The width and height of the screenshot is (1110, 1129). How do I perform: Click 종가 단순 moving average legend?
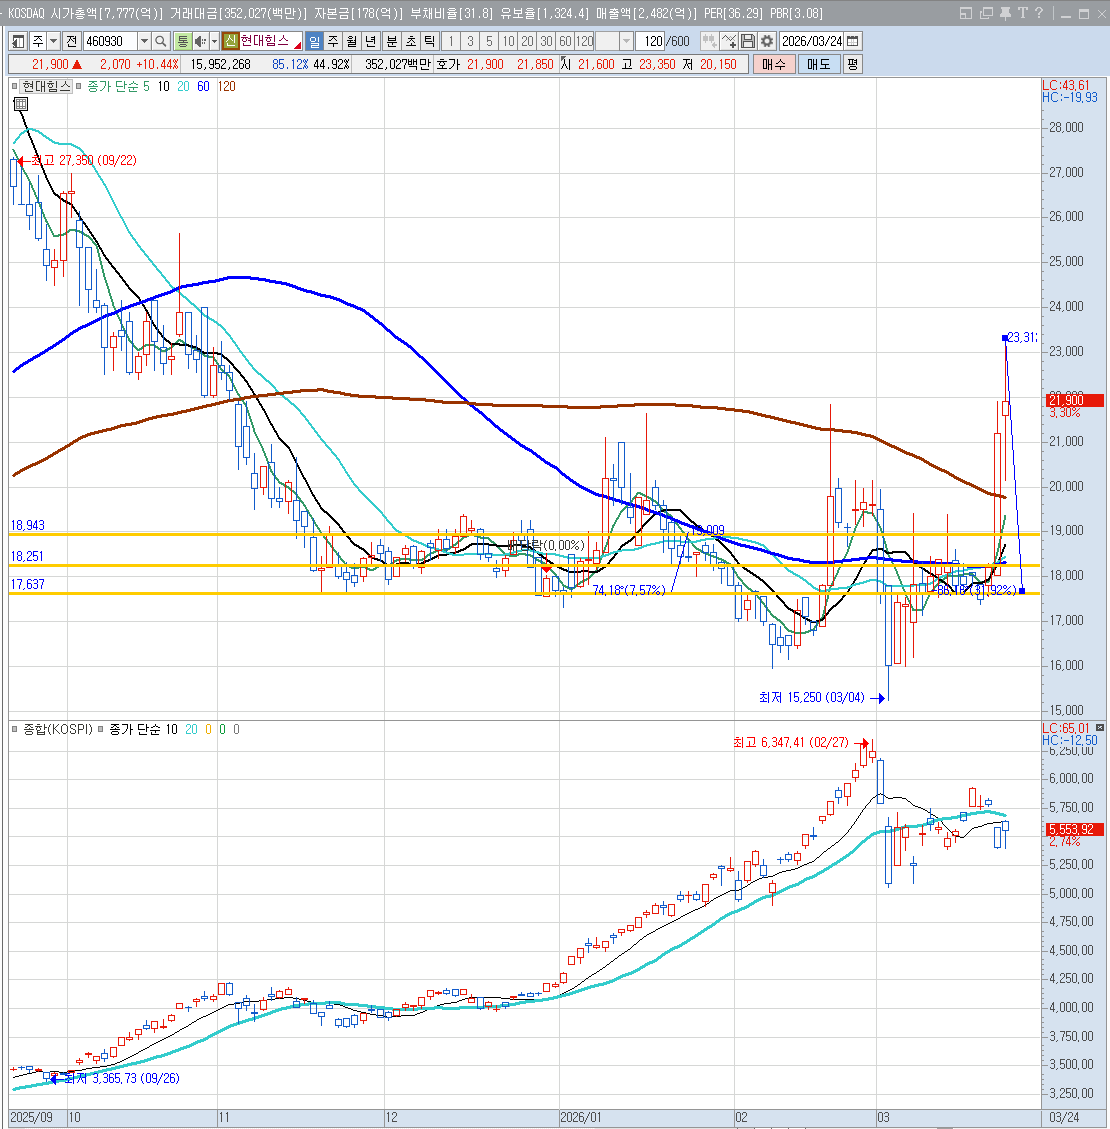coord(113,86)
